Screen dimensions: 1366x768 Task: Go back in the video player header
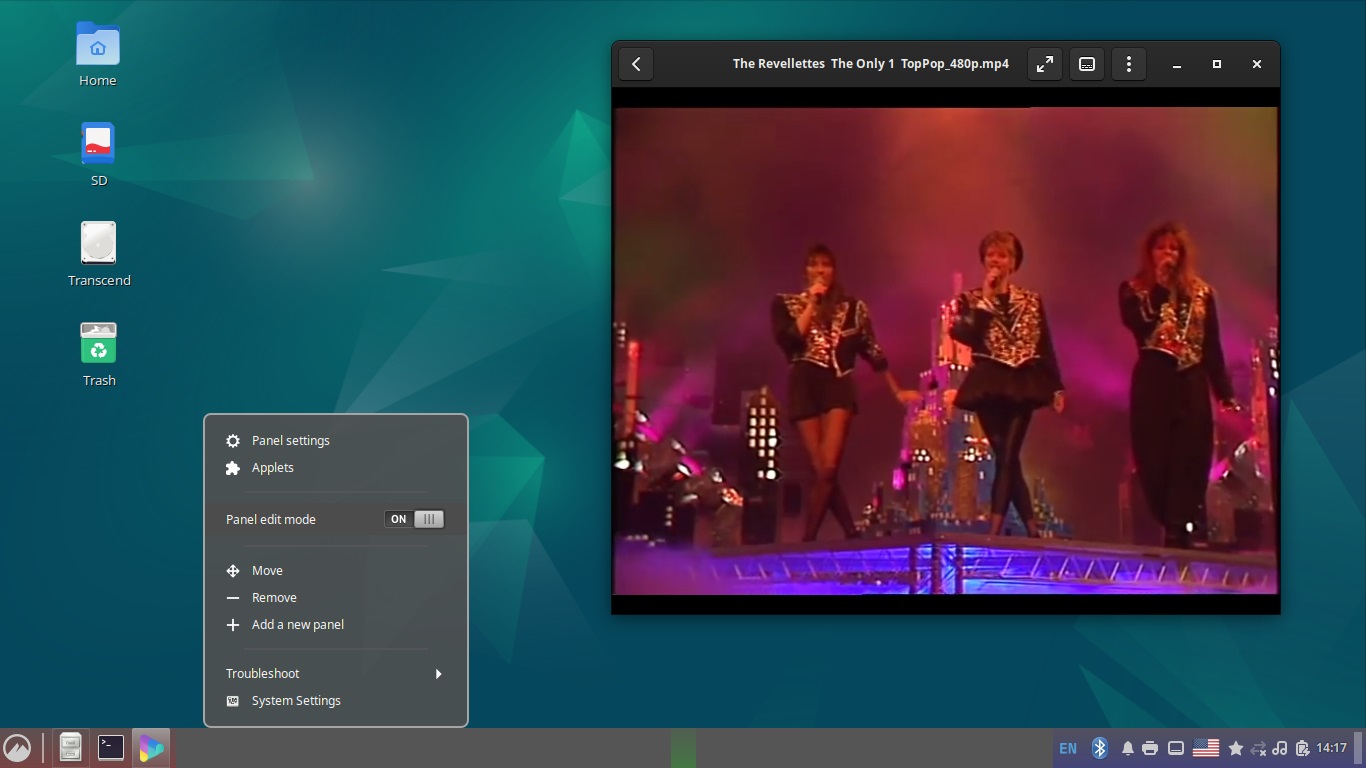coord(636,64)
